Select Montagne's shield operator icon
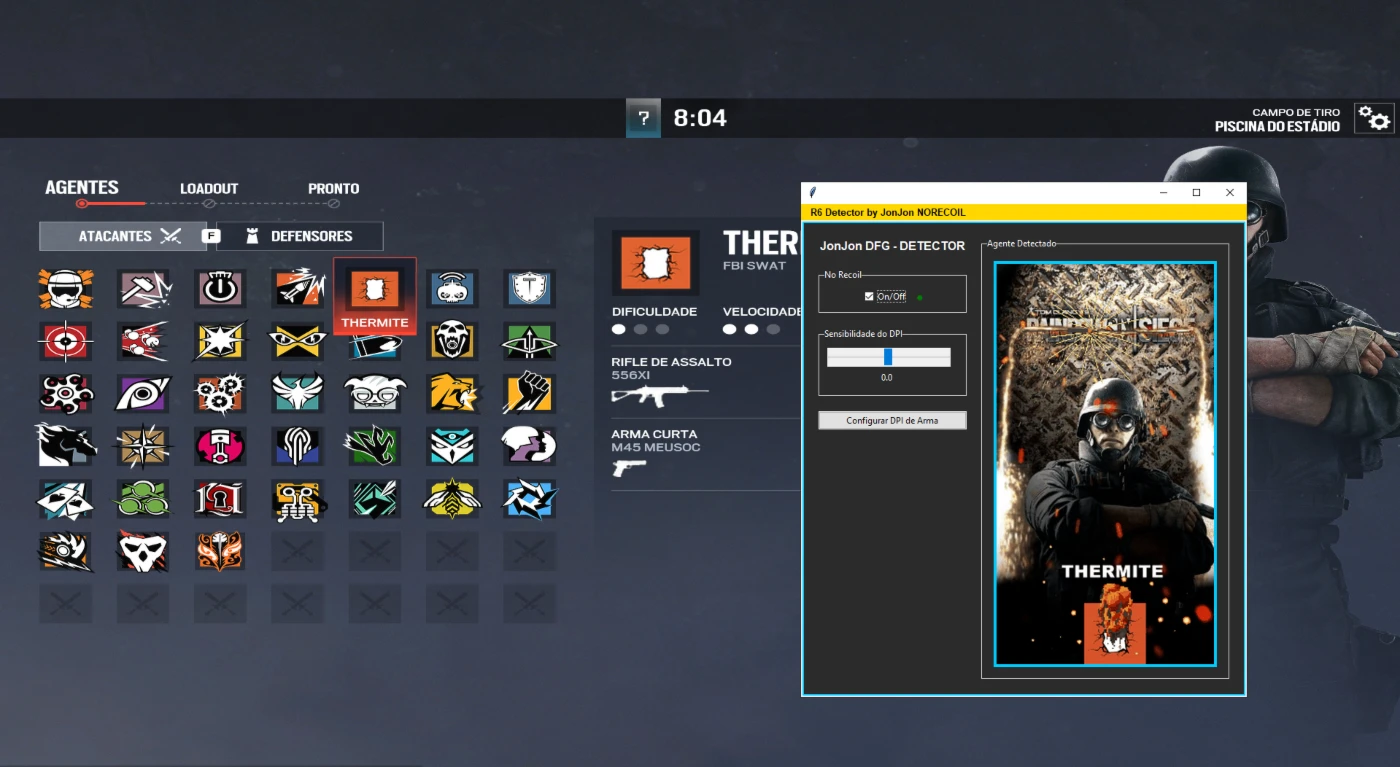The image size is (1400, 767). (529, 288)
